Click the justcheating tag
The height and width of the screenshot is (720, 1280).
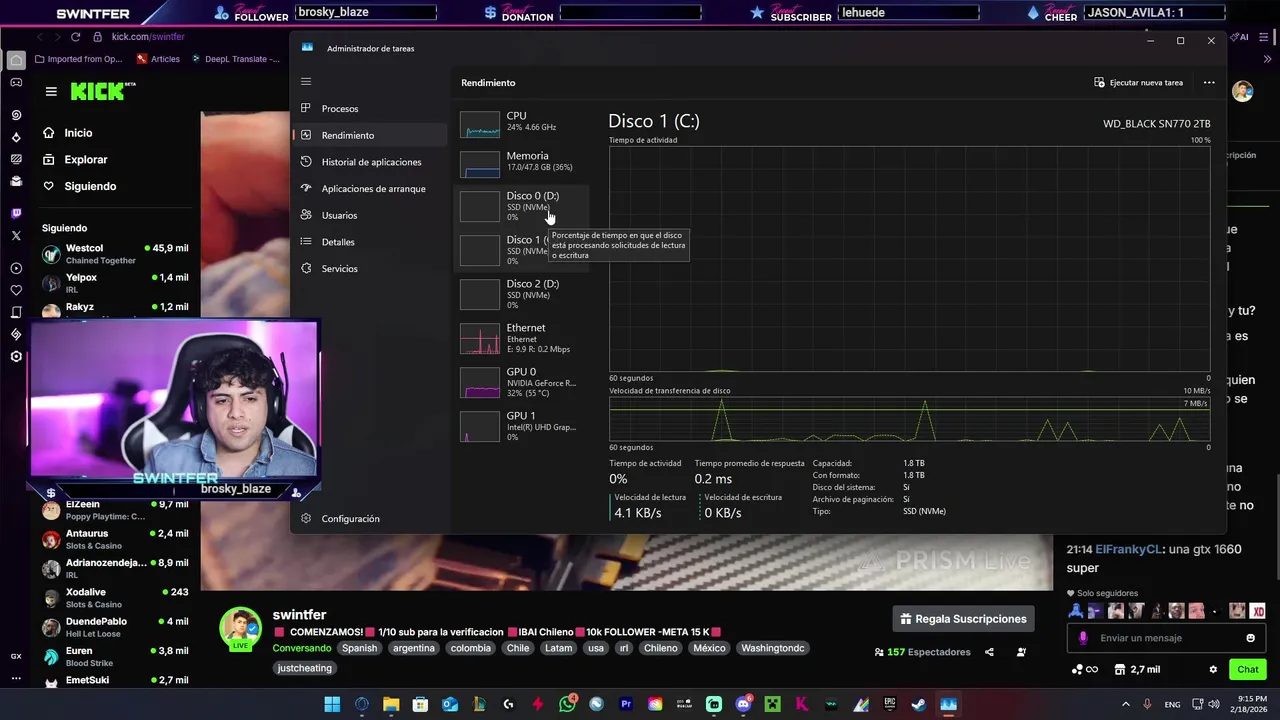click(304, 668)
